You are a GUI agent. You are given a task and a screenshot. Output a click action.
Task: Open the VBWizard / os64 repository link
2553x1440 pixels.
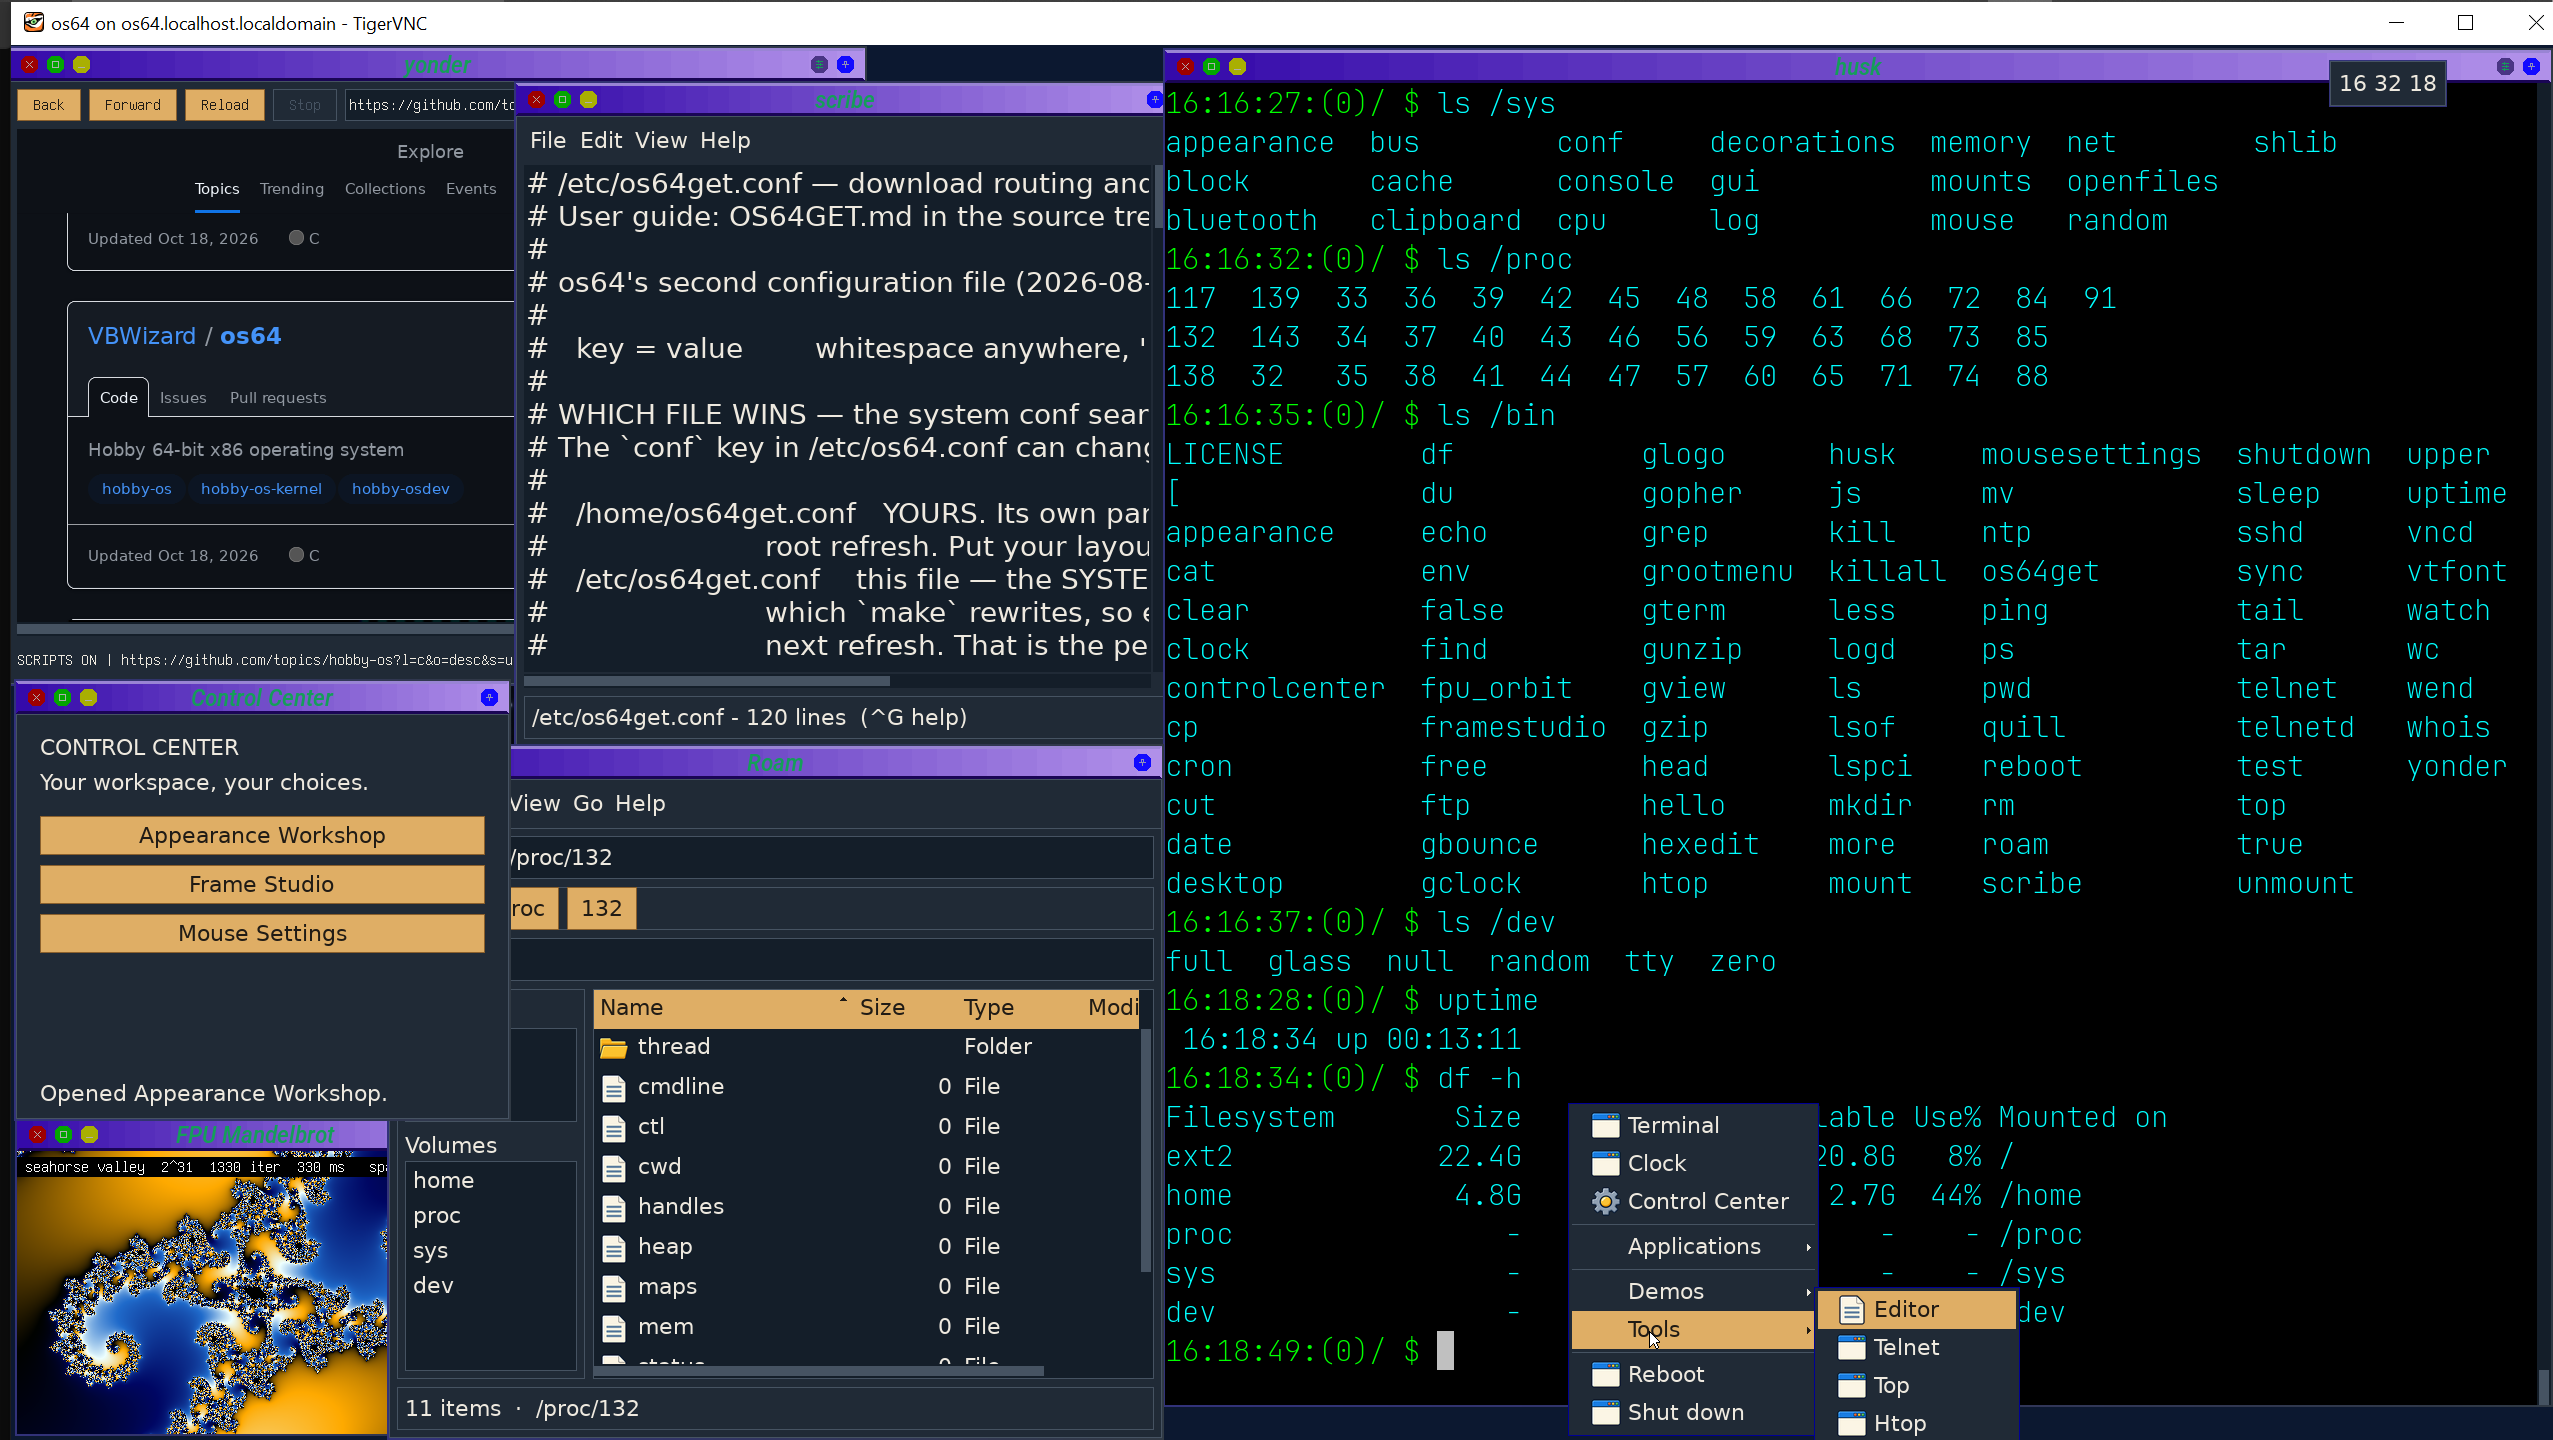coord(184,336)
